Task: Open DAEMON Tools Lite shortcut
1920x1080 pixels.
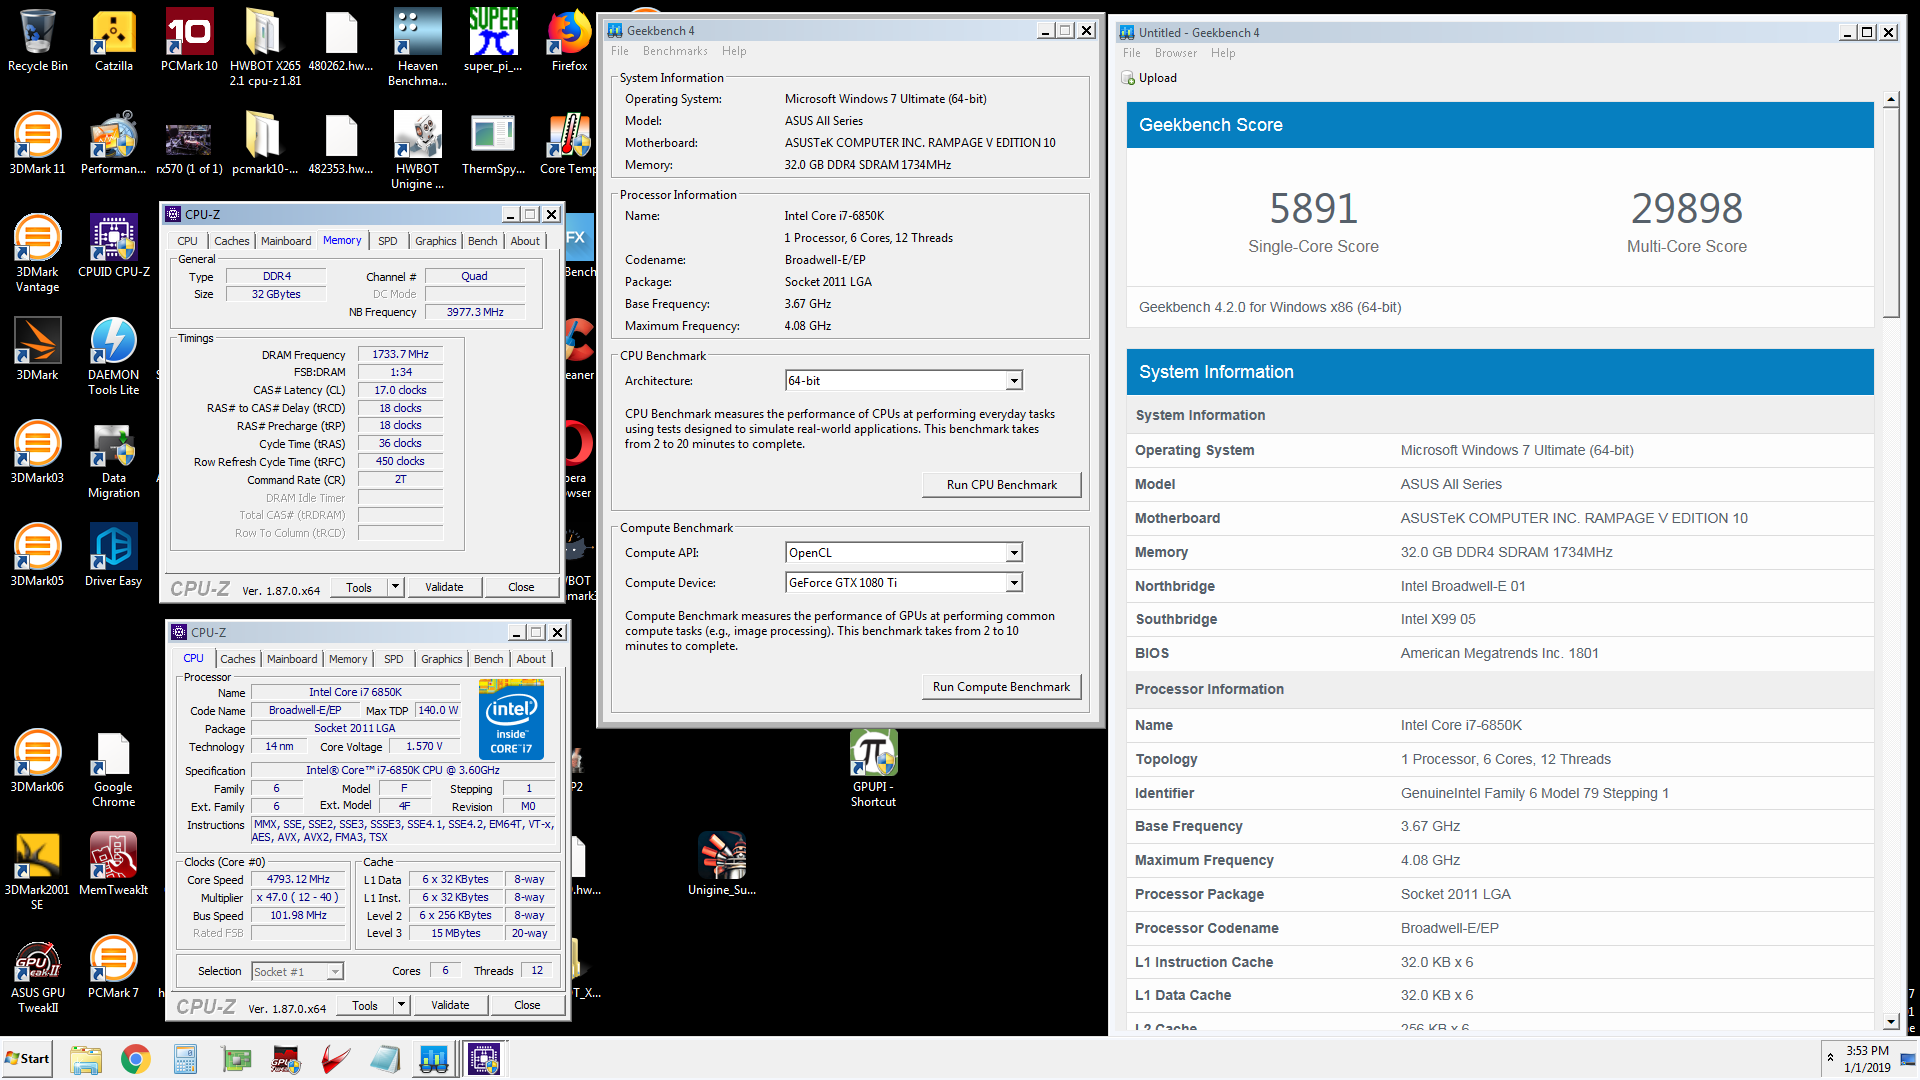Action: tap(114, 356)
